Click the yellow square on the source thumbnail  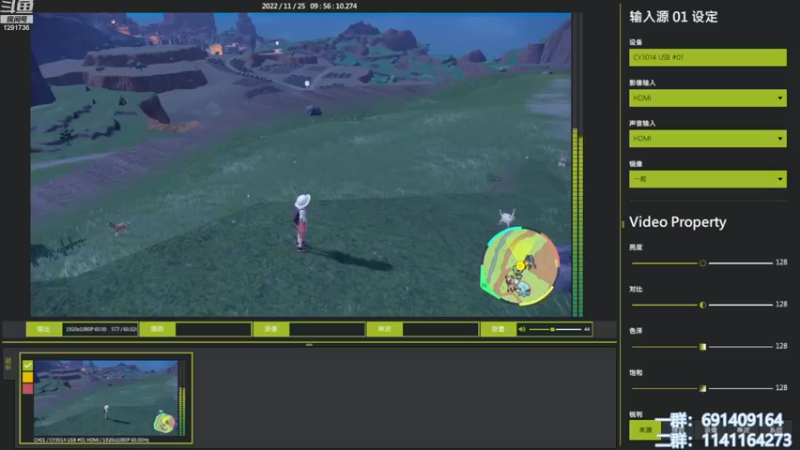[x=28, y=377]
